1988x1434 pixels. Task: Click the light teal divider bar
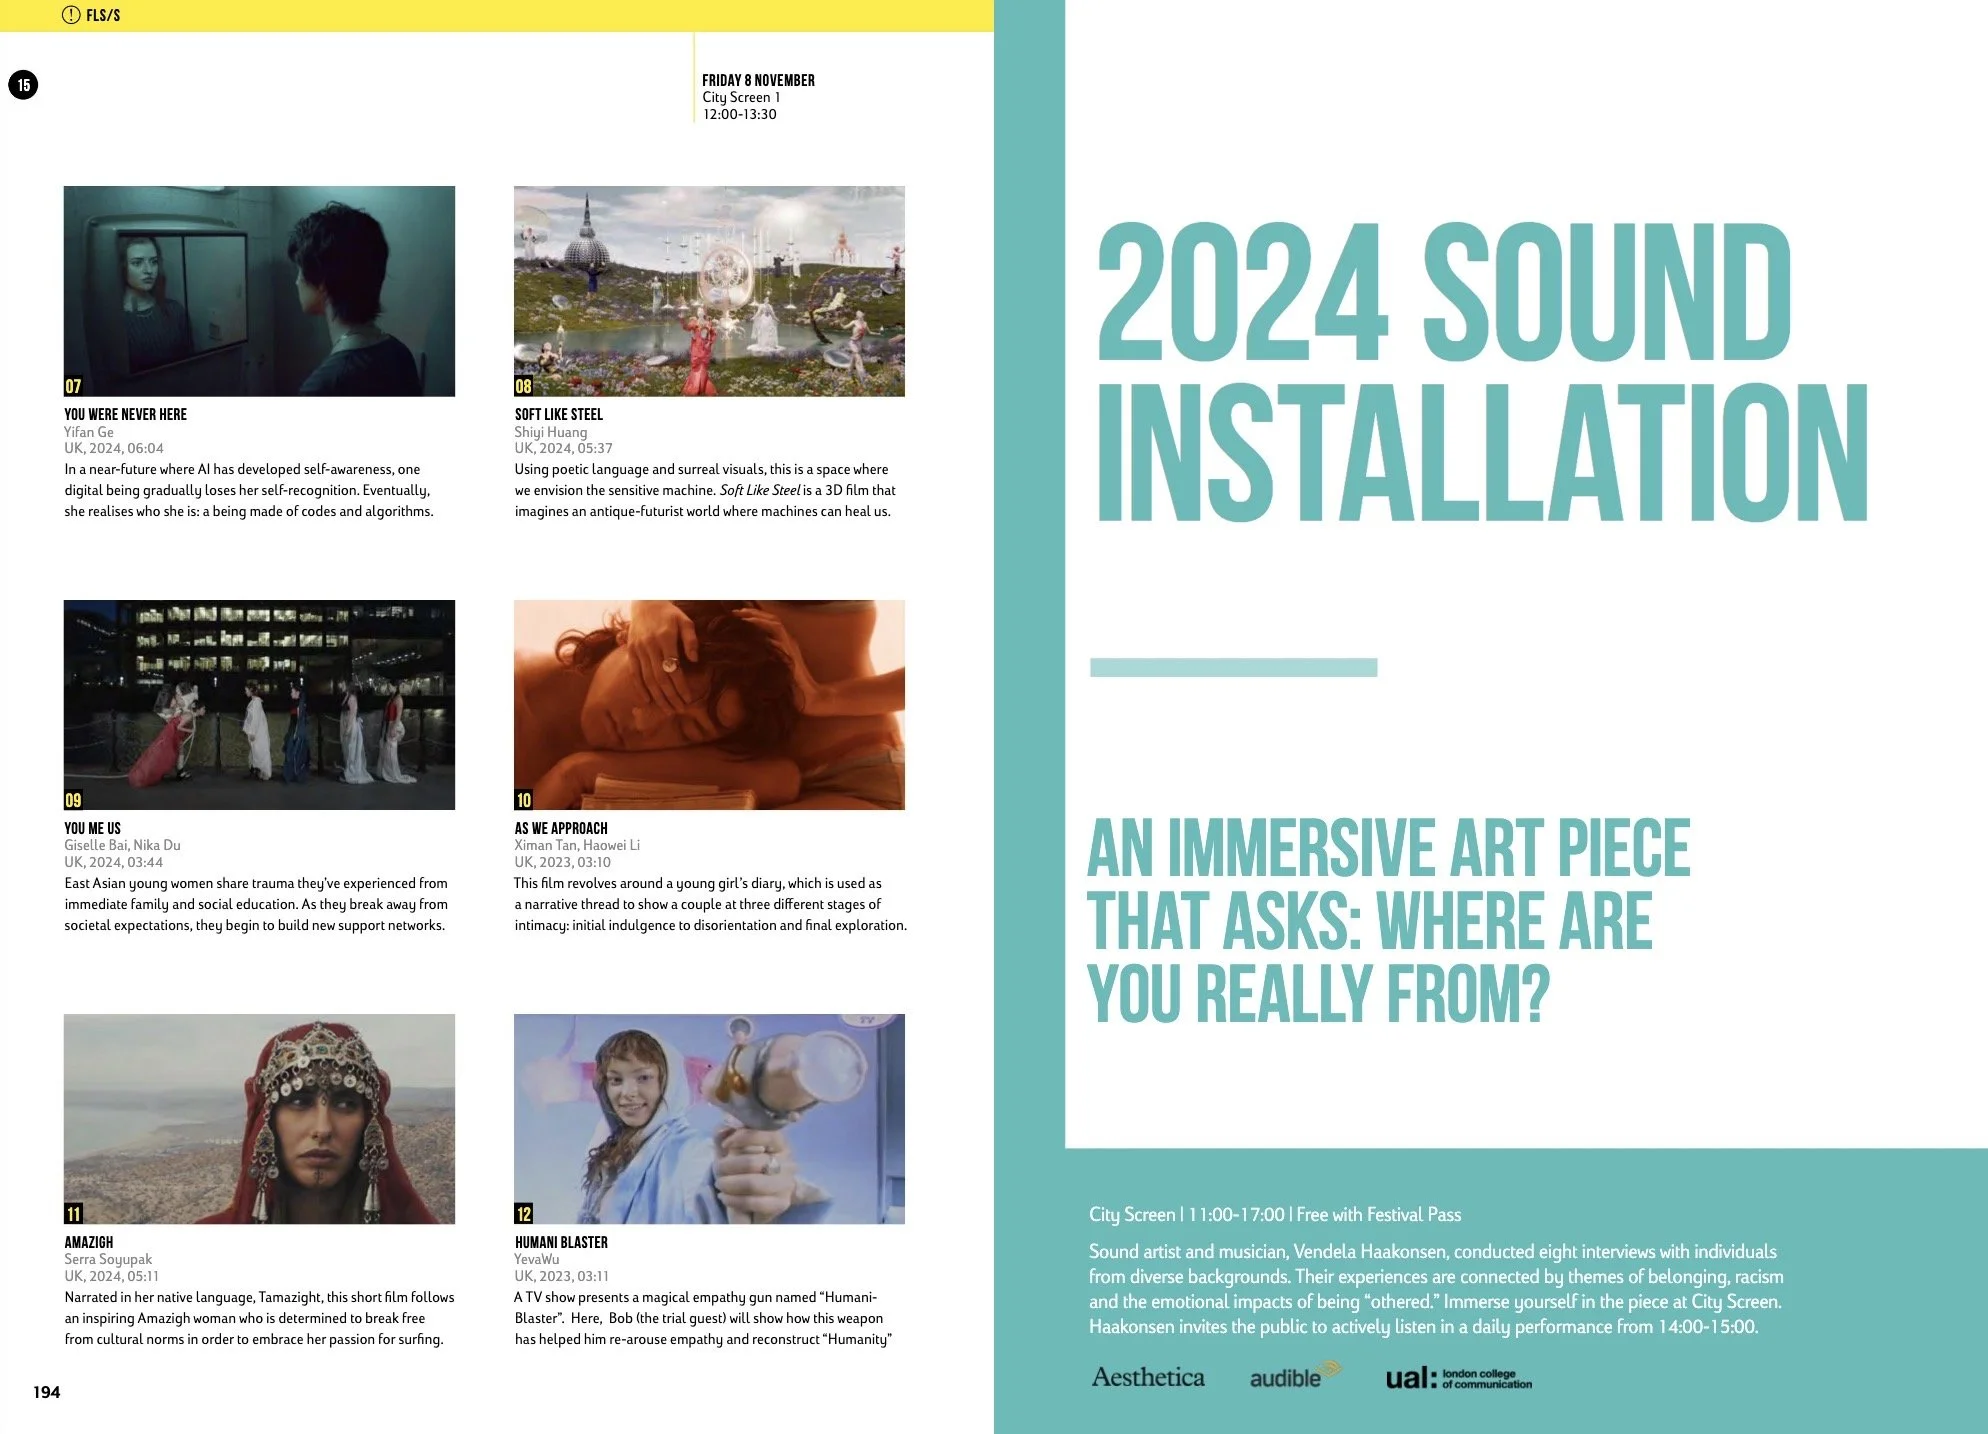(x=1233, y=667)
